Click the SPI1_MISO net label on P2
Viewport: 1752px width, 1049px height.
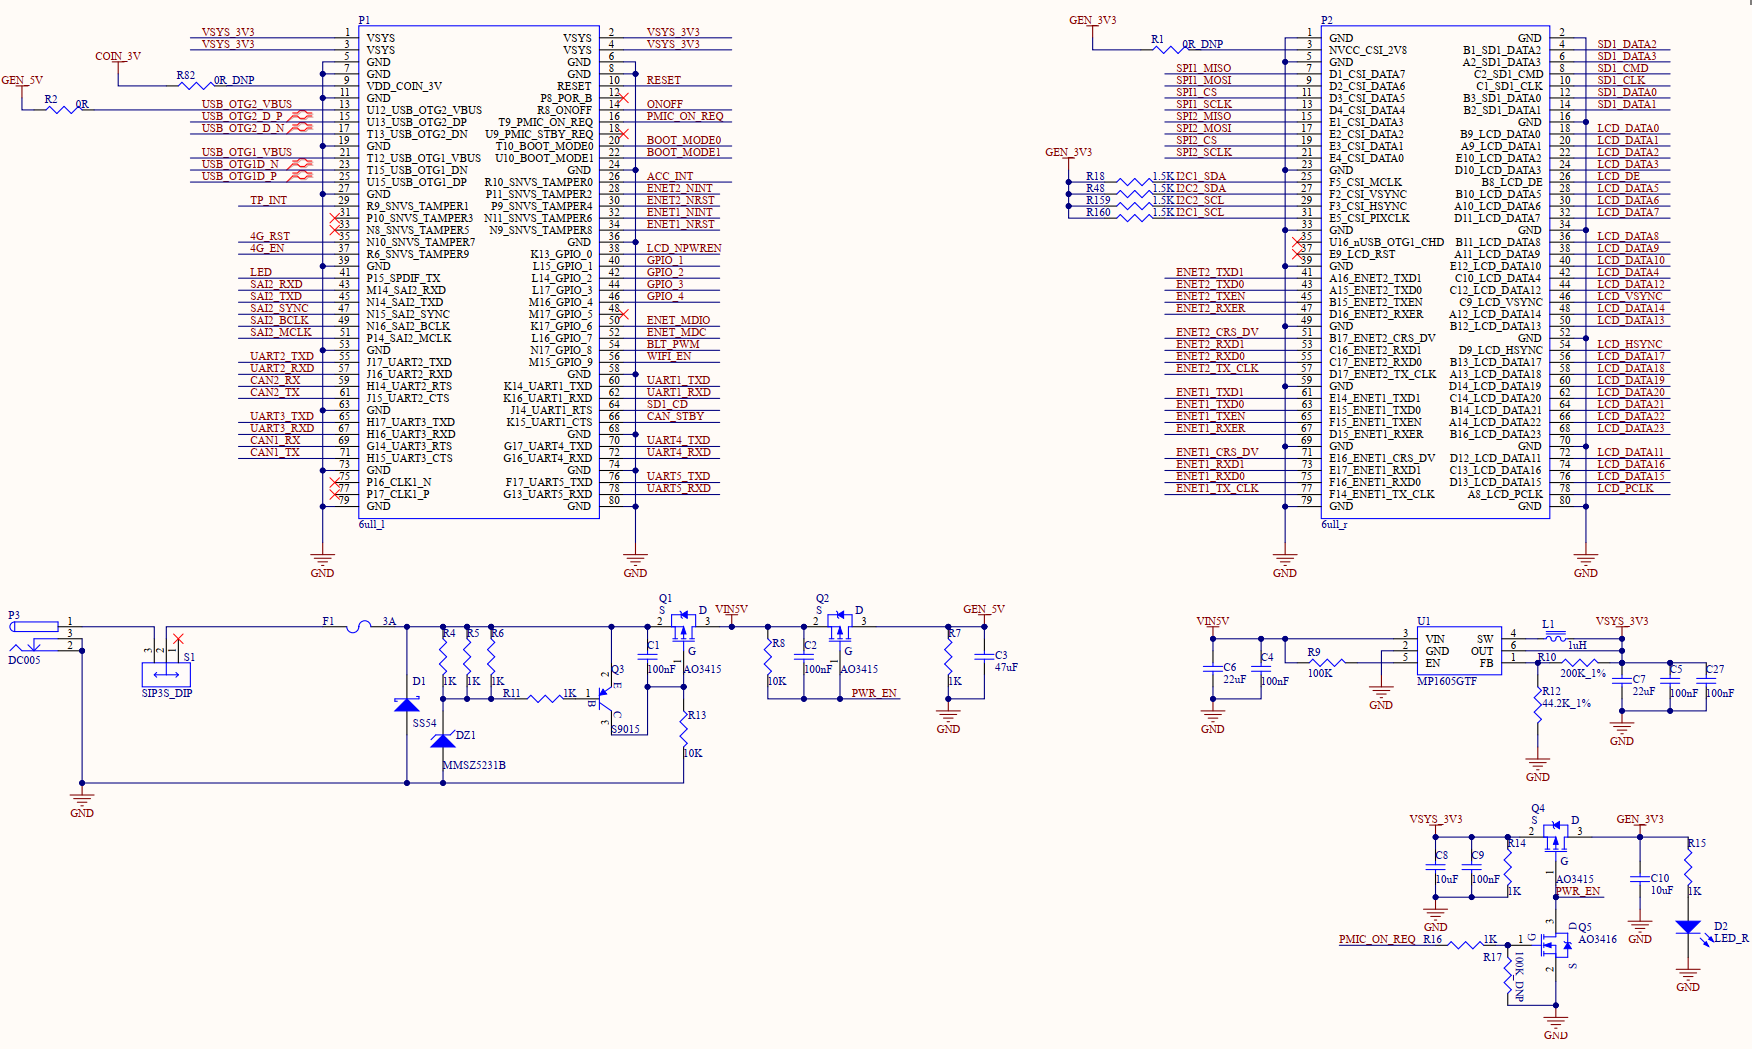click(x=1203, y=68)
